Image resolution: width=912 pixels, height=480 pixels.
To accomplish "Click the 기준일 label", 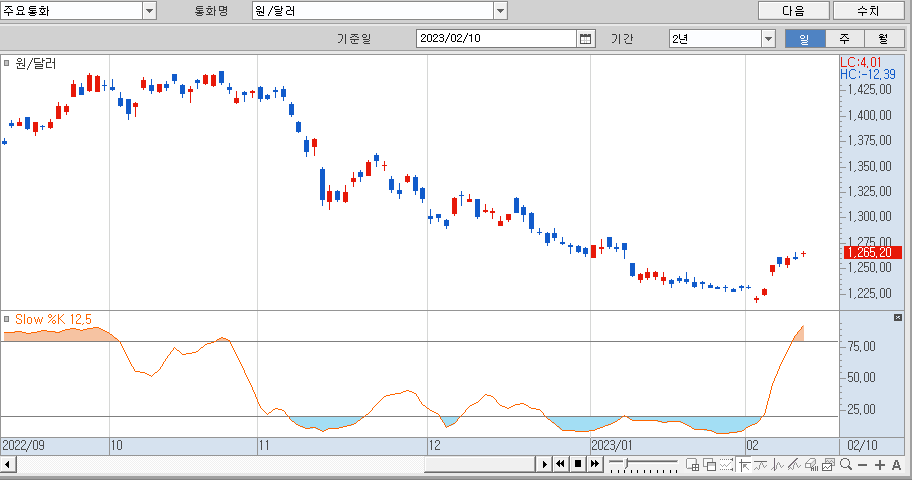I will point(354,38).
